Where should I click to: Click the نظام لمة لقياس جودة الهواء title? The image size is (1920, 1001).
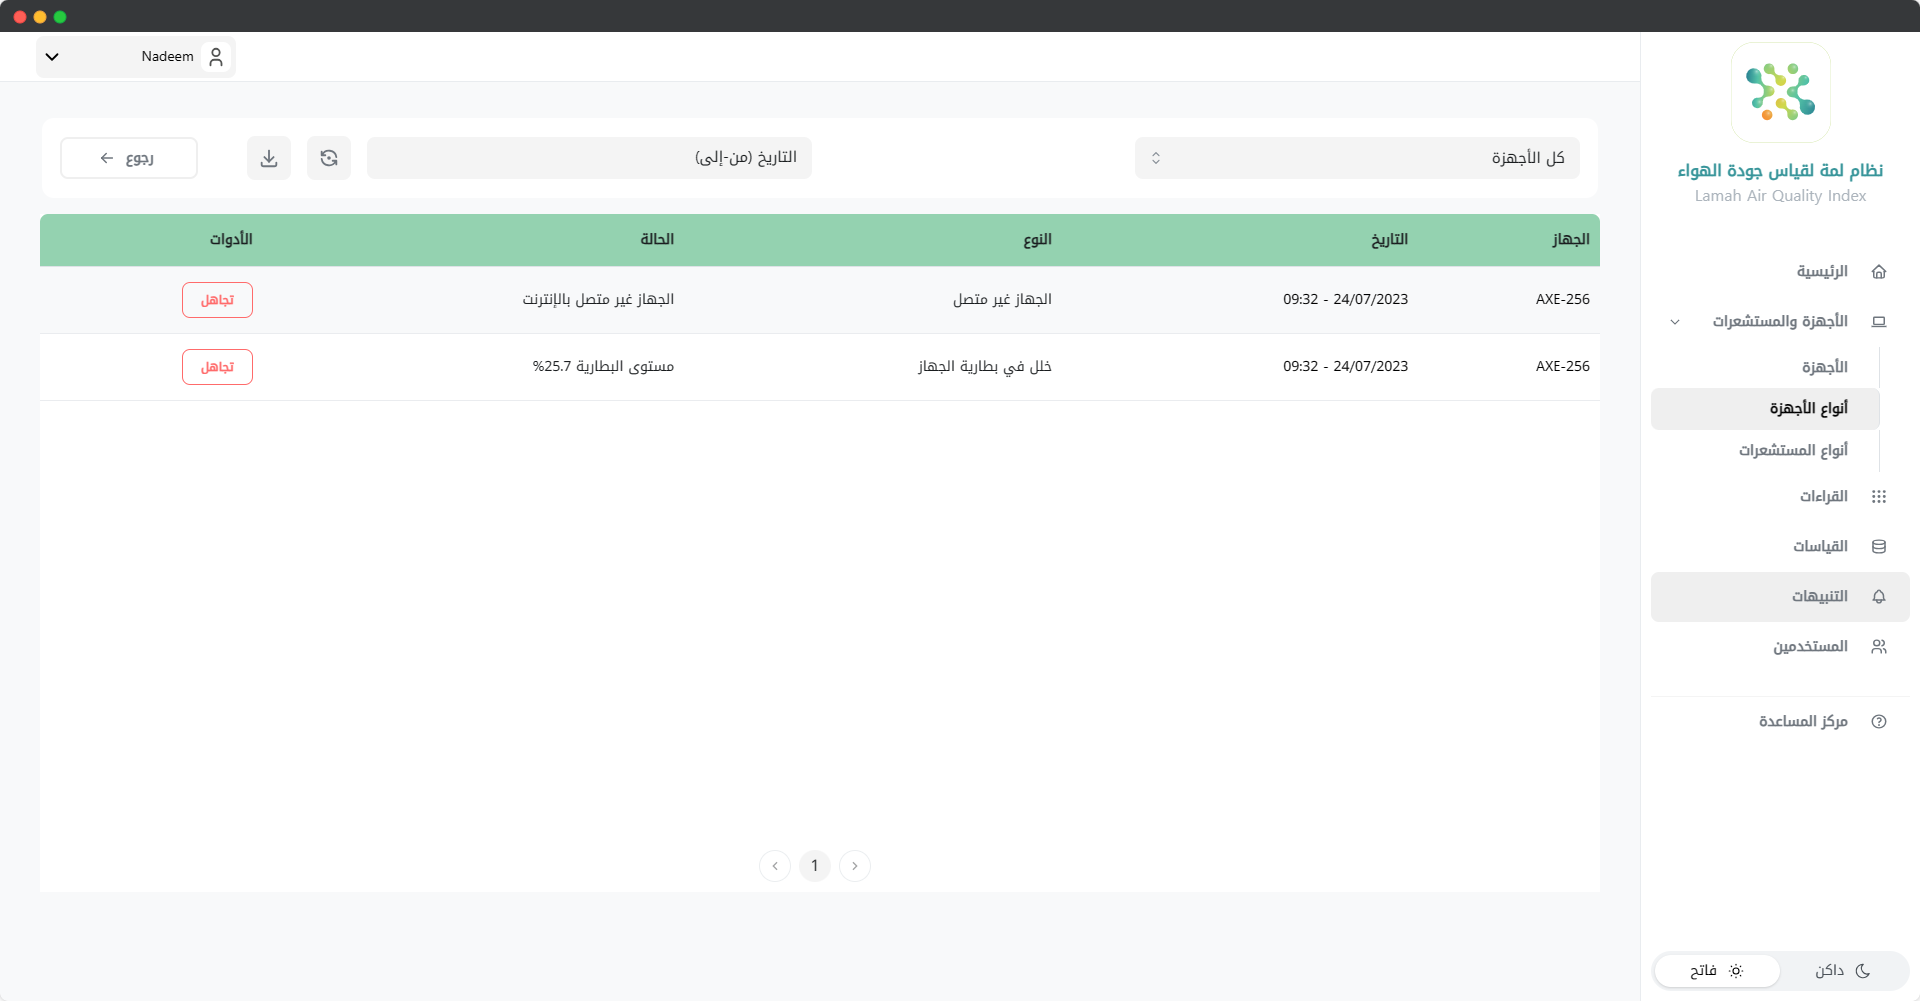1780,171
